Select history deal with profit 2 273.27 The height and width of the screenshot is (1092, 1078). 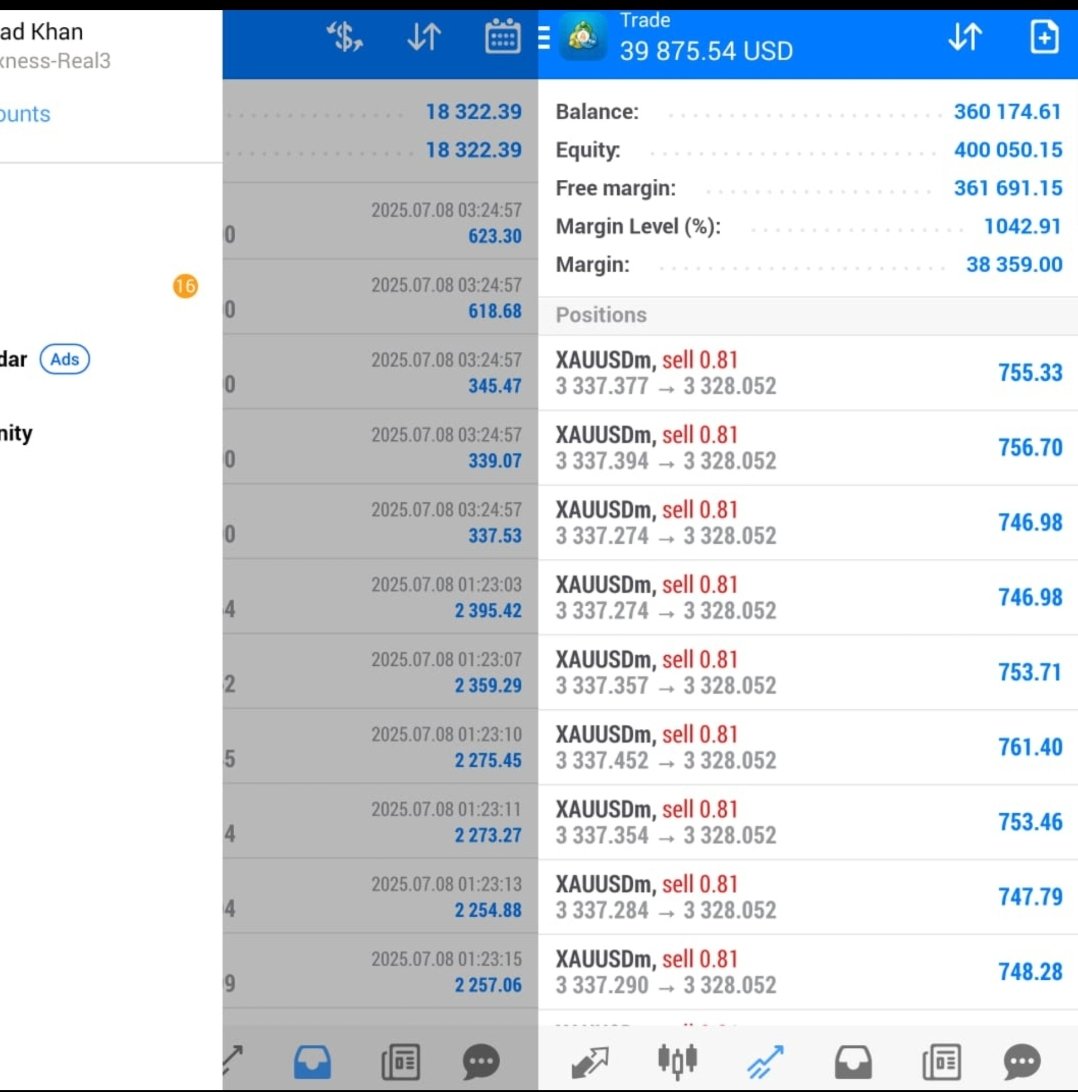click(380, 821)
